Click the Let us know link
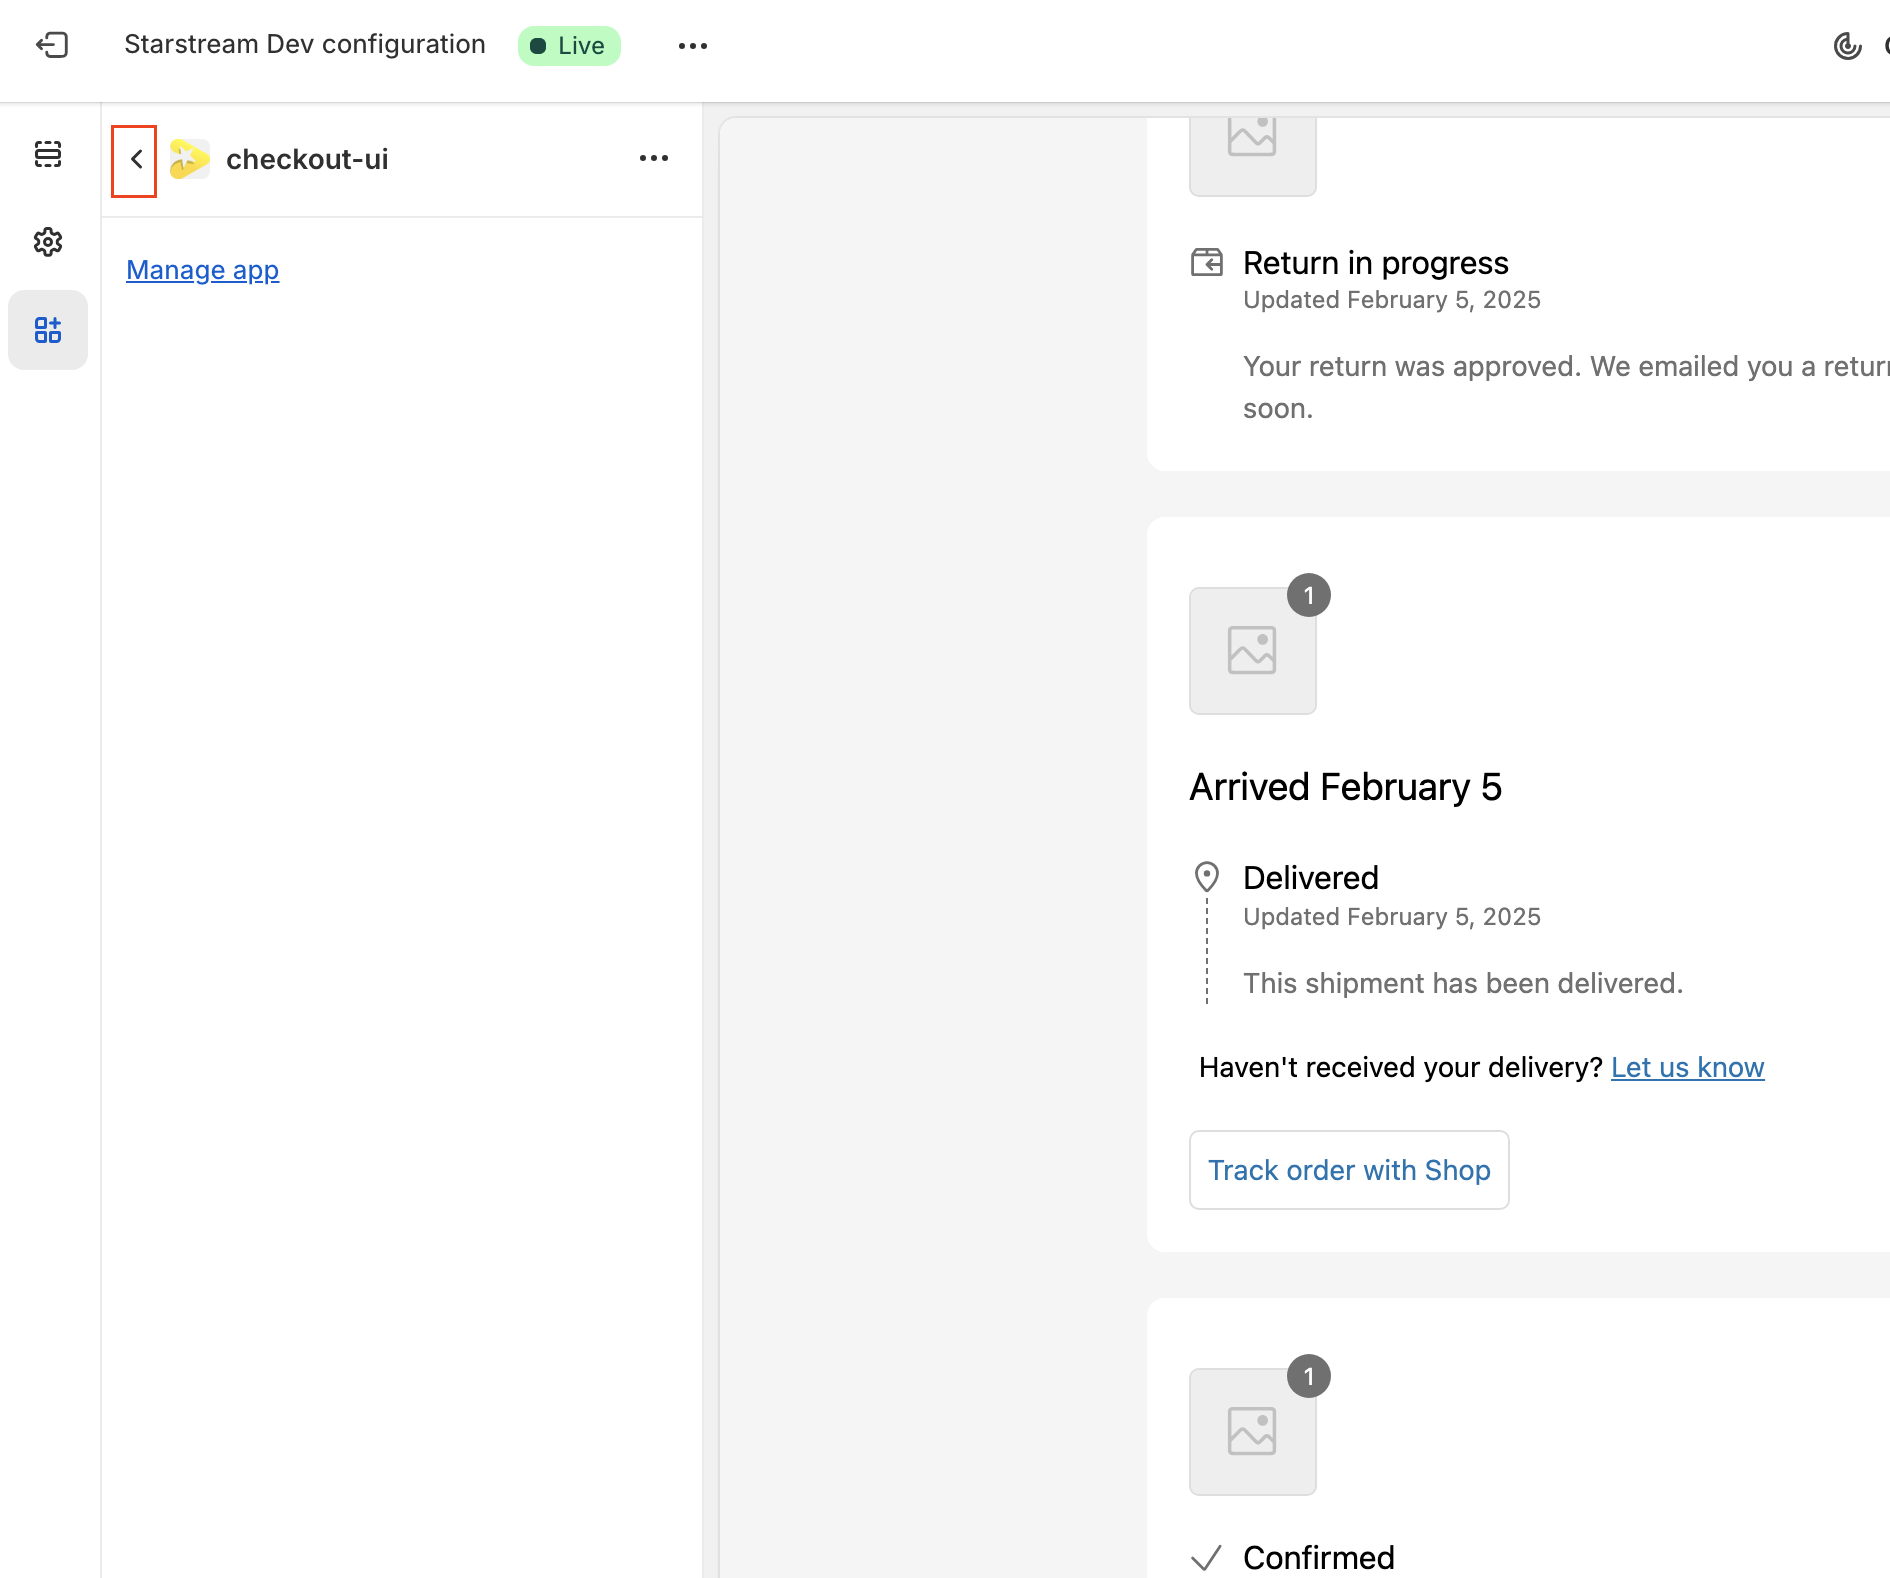 coord(1687,1068)
